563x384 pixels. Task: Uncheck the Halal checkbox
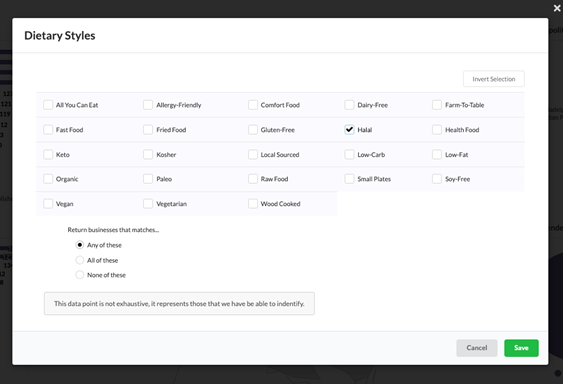(349, 130)
